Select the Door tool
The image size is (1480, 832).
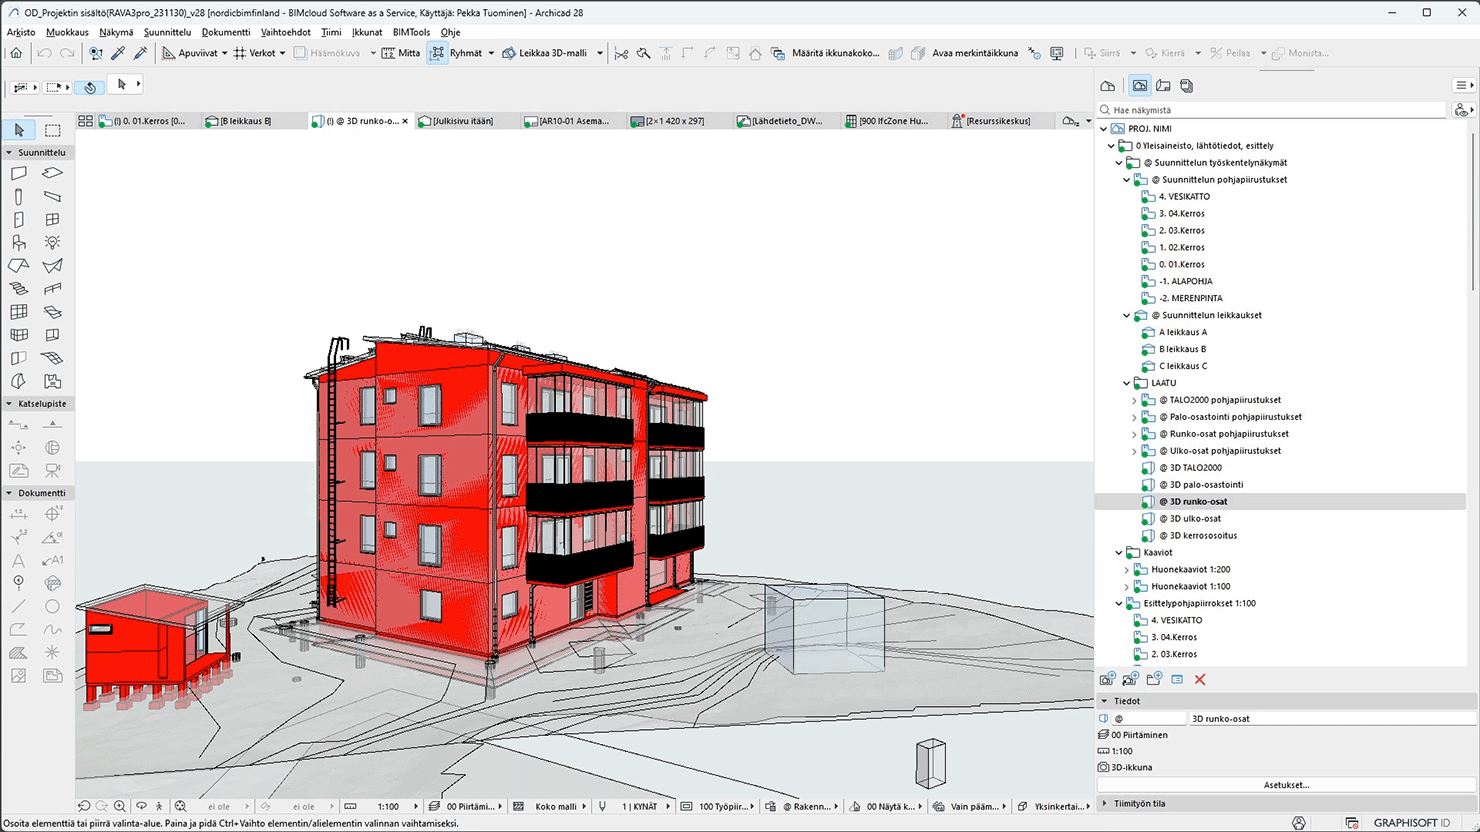[19, 219]
